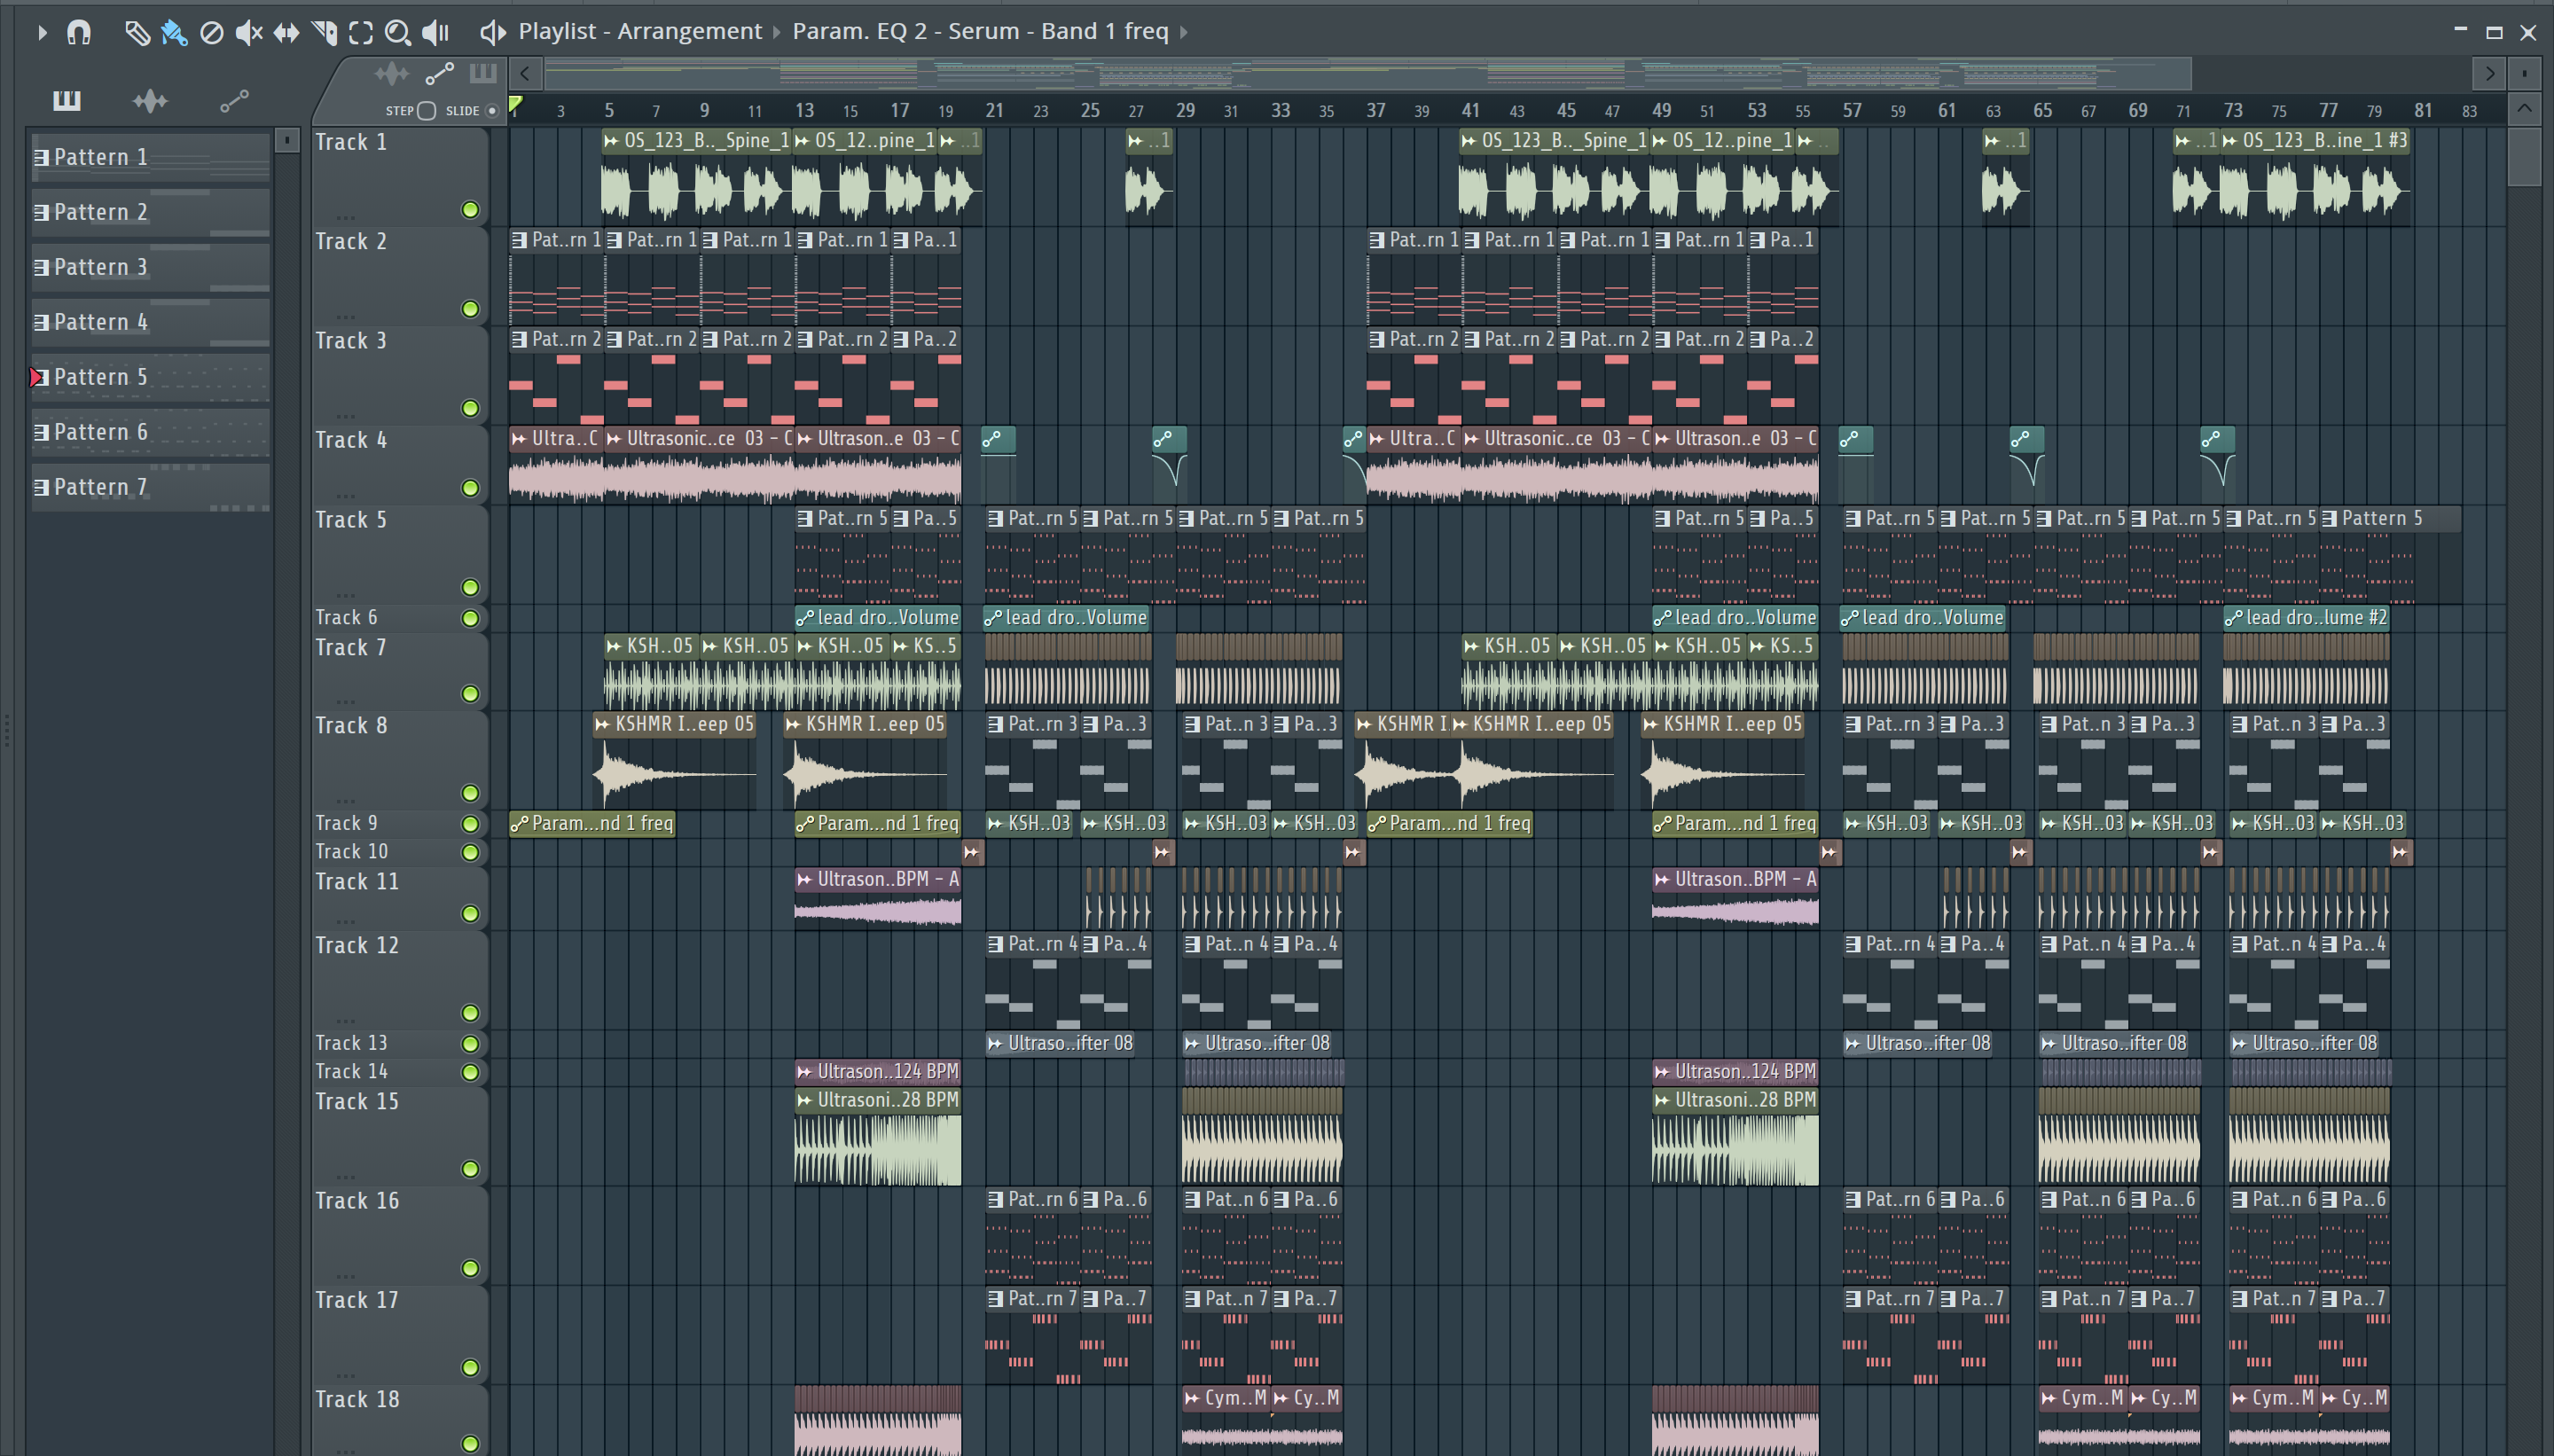Show pattern clips in picker tab
This screenshot has height=1456, width=2554.
67,100
